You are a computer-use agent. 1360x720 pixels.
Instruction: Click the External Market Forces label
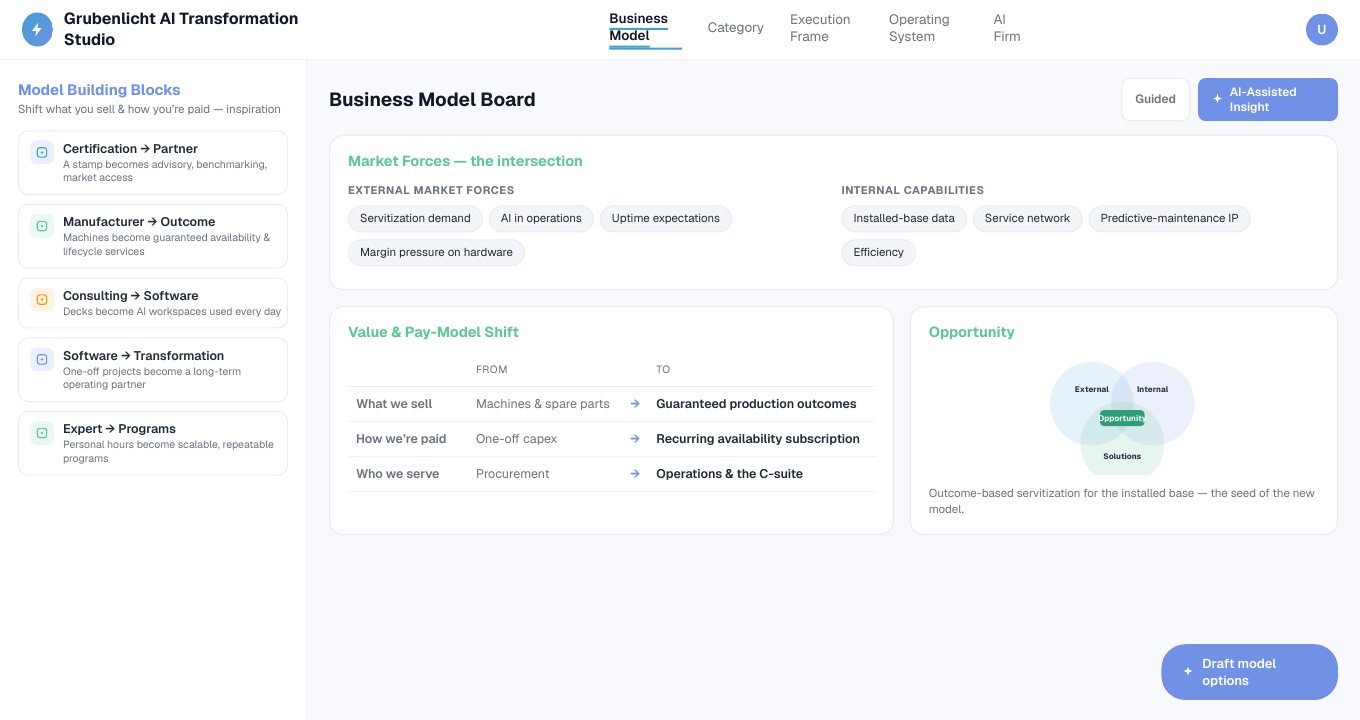point(431,190)
